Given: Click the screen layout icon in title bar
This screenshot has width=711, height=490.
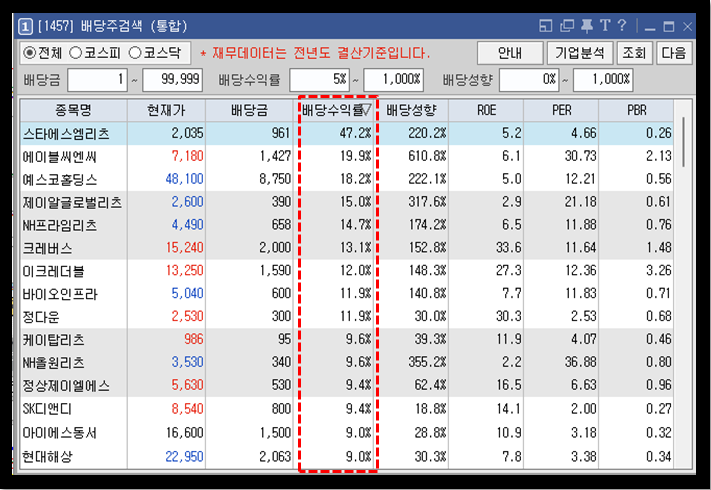Looking at the screenshot, I should (545, 26).
